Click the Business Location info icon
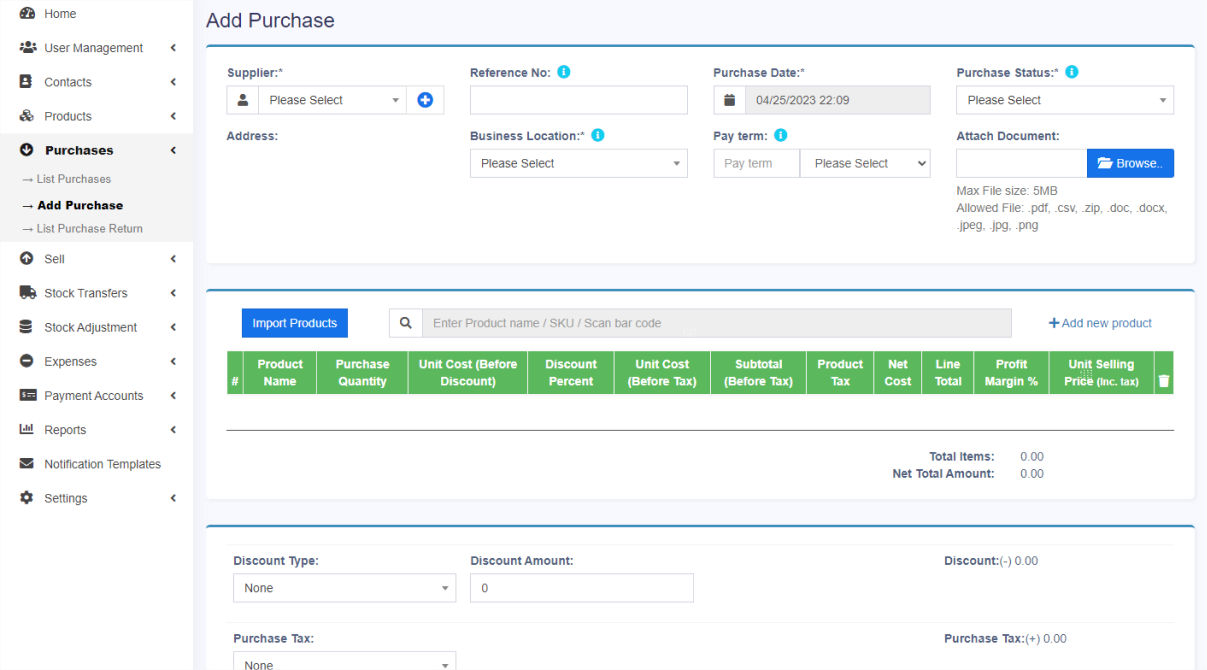This screenshot has height=670, width=1207. pyautogui.click(x=598, y=136)
